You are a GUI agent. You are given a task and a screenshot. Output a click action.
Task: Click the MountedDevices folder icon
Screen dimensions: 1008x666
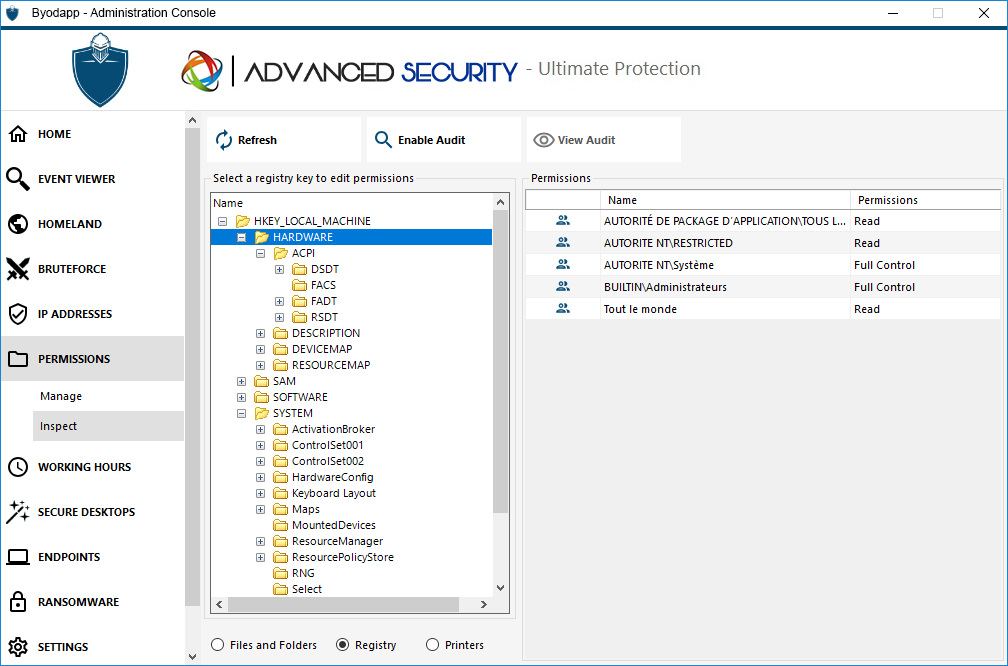coord(280,525)
